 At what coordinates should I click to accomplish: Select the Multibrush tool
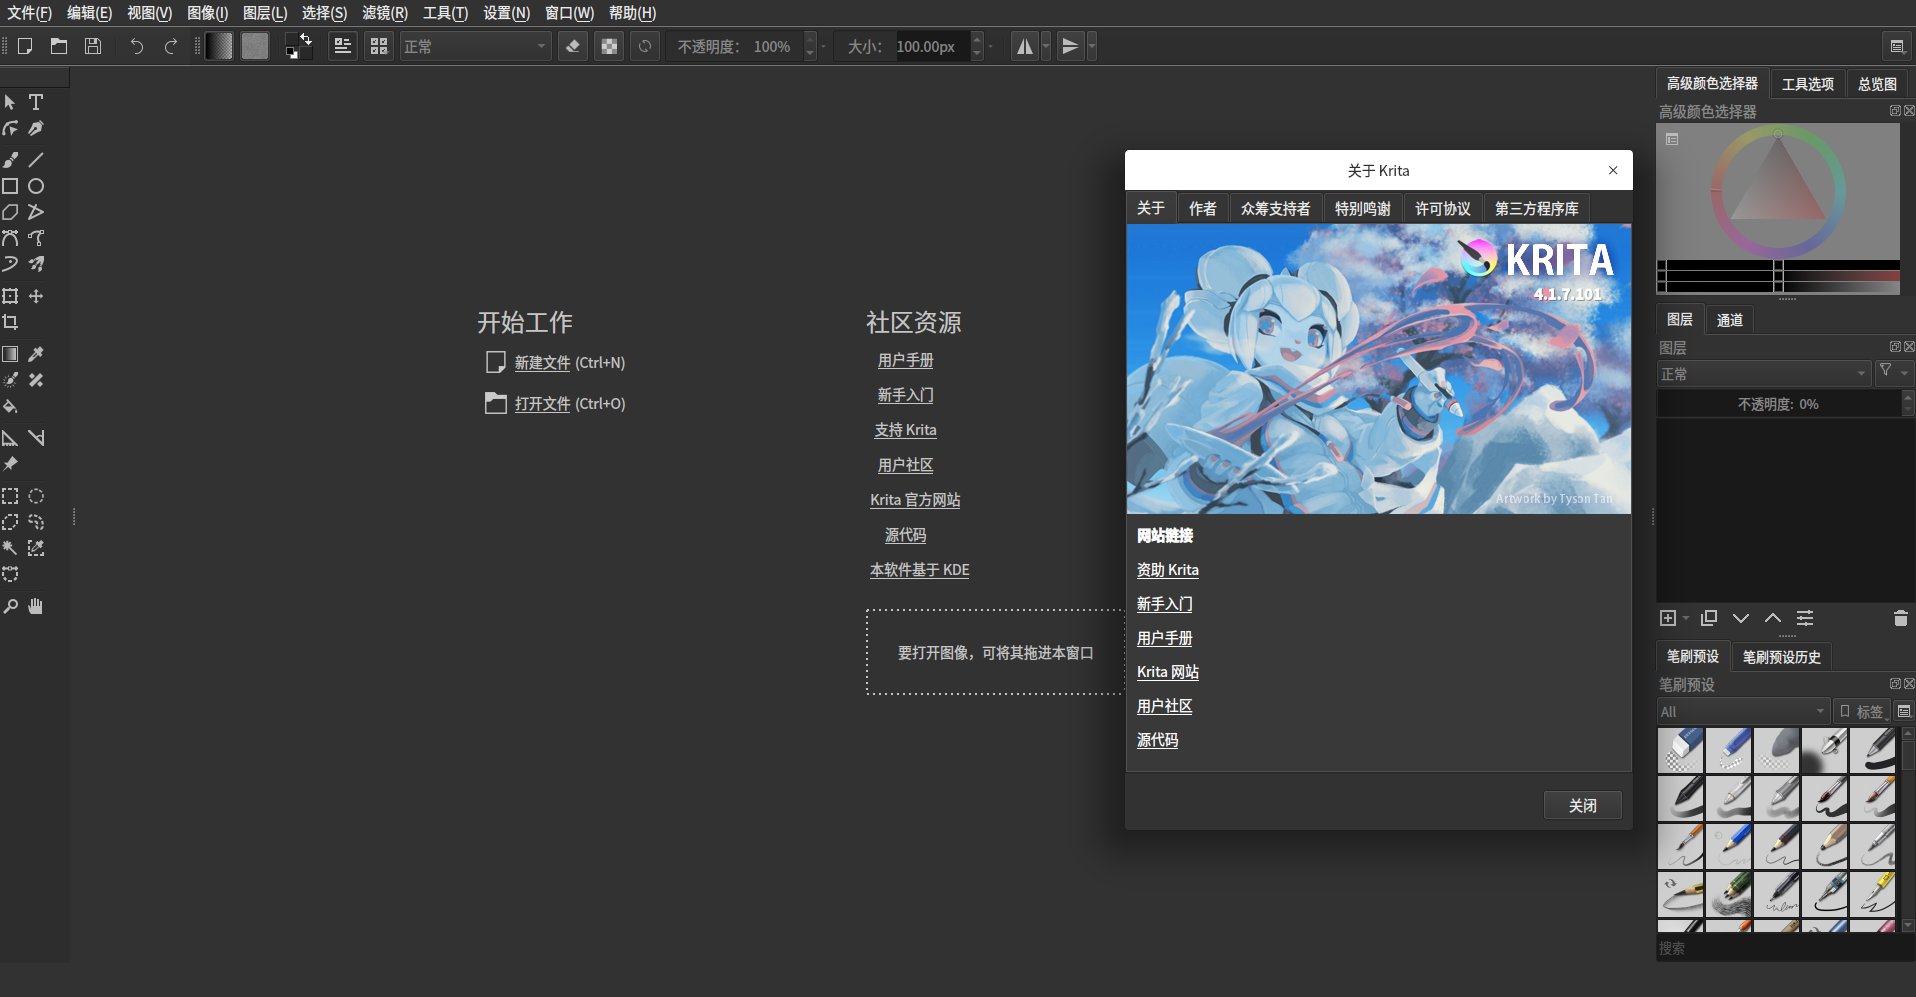(x=36, y=264)
